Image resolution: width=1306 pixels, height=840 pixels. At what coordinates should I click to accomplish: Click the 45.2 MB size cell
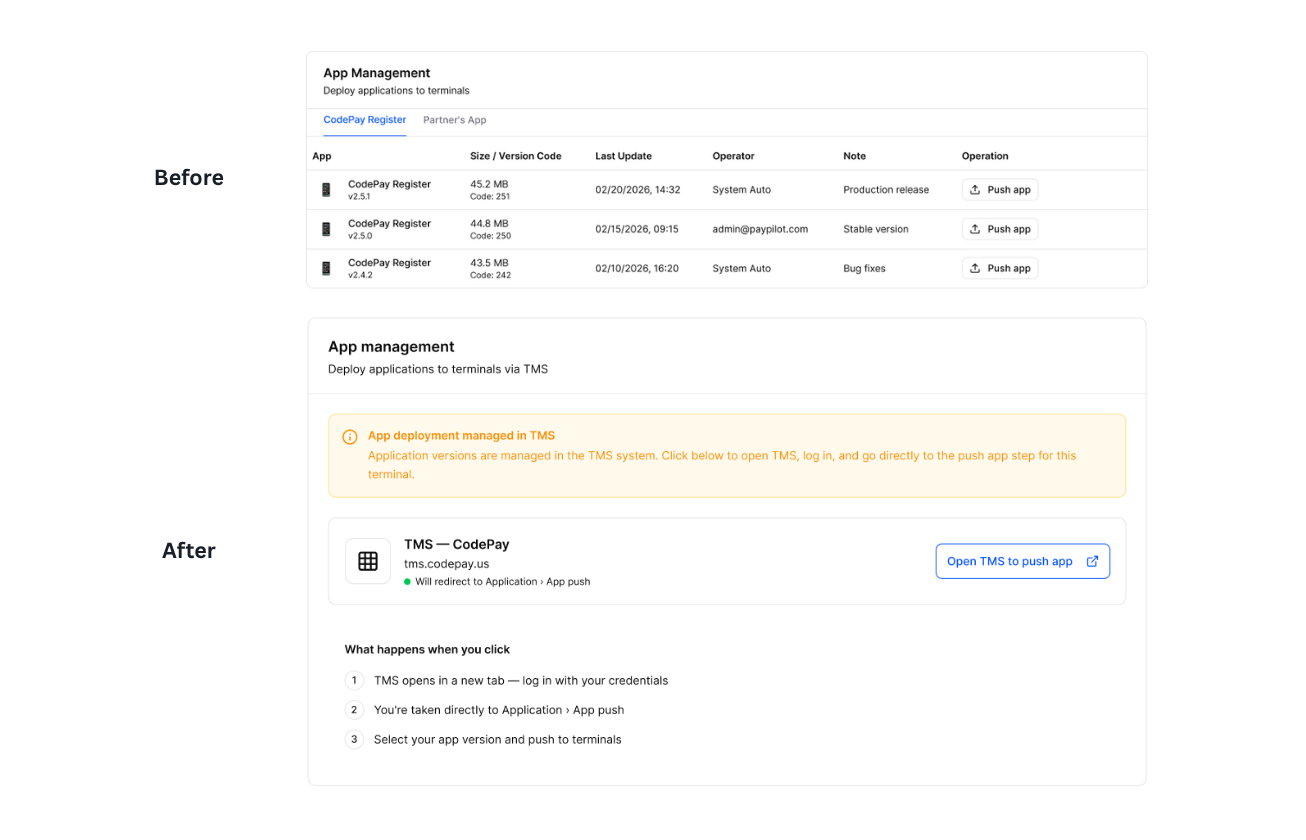tap(489, 184)
